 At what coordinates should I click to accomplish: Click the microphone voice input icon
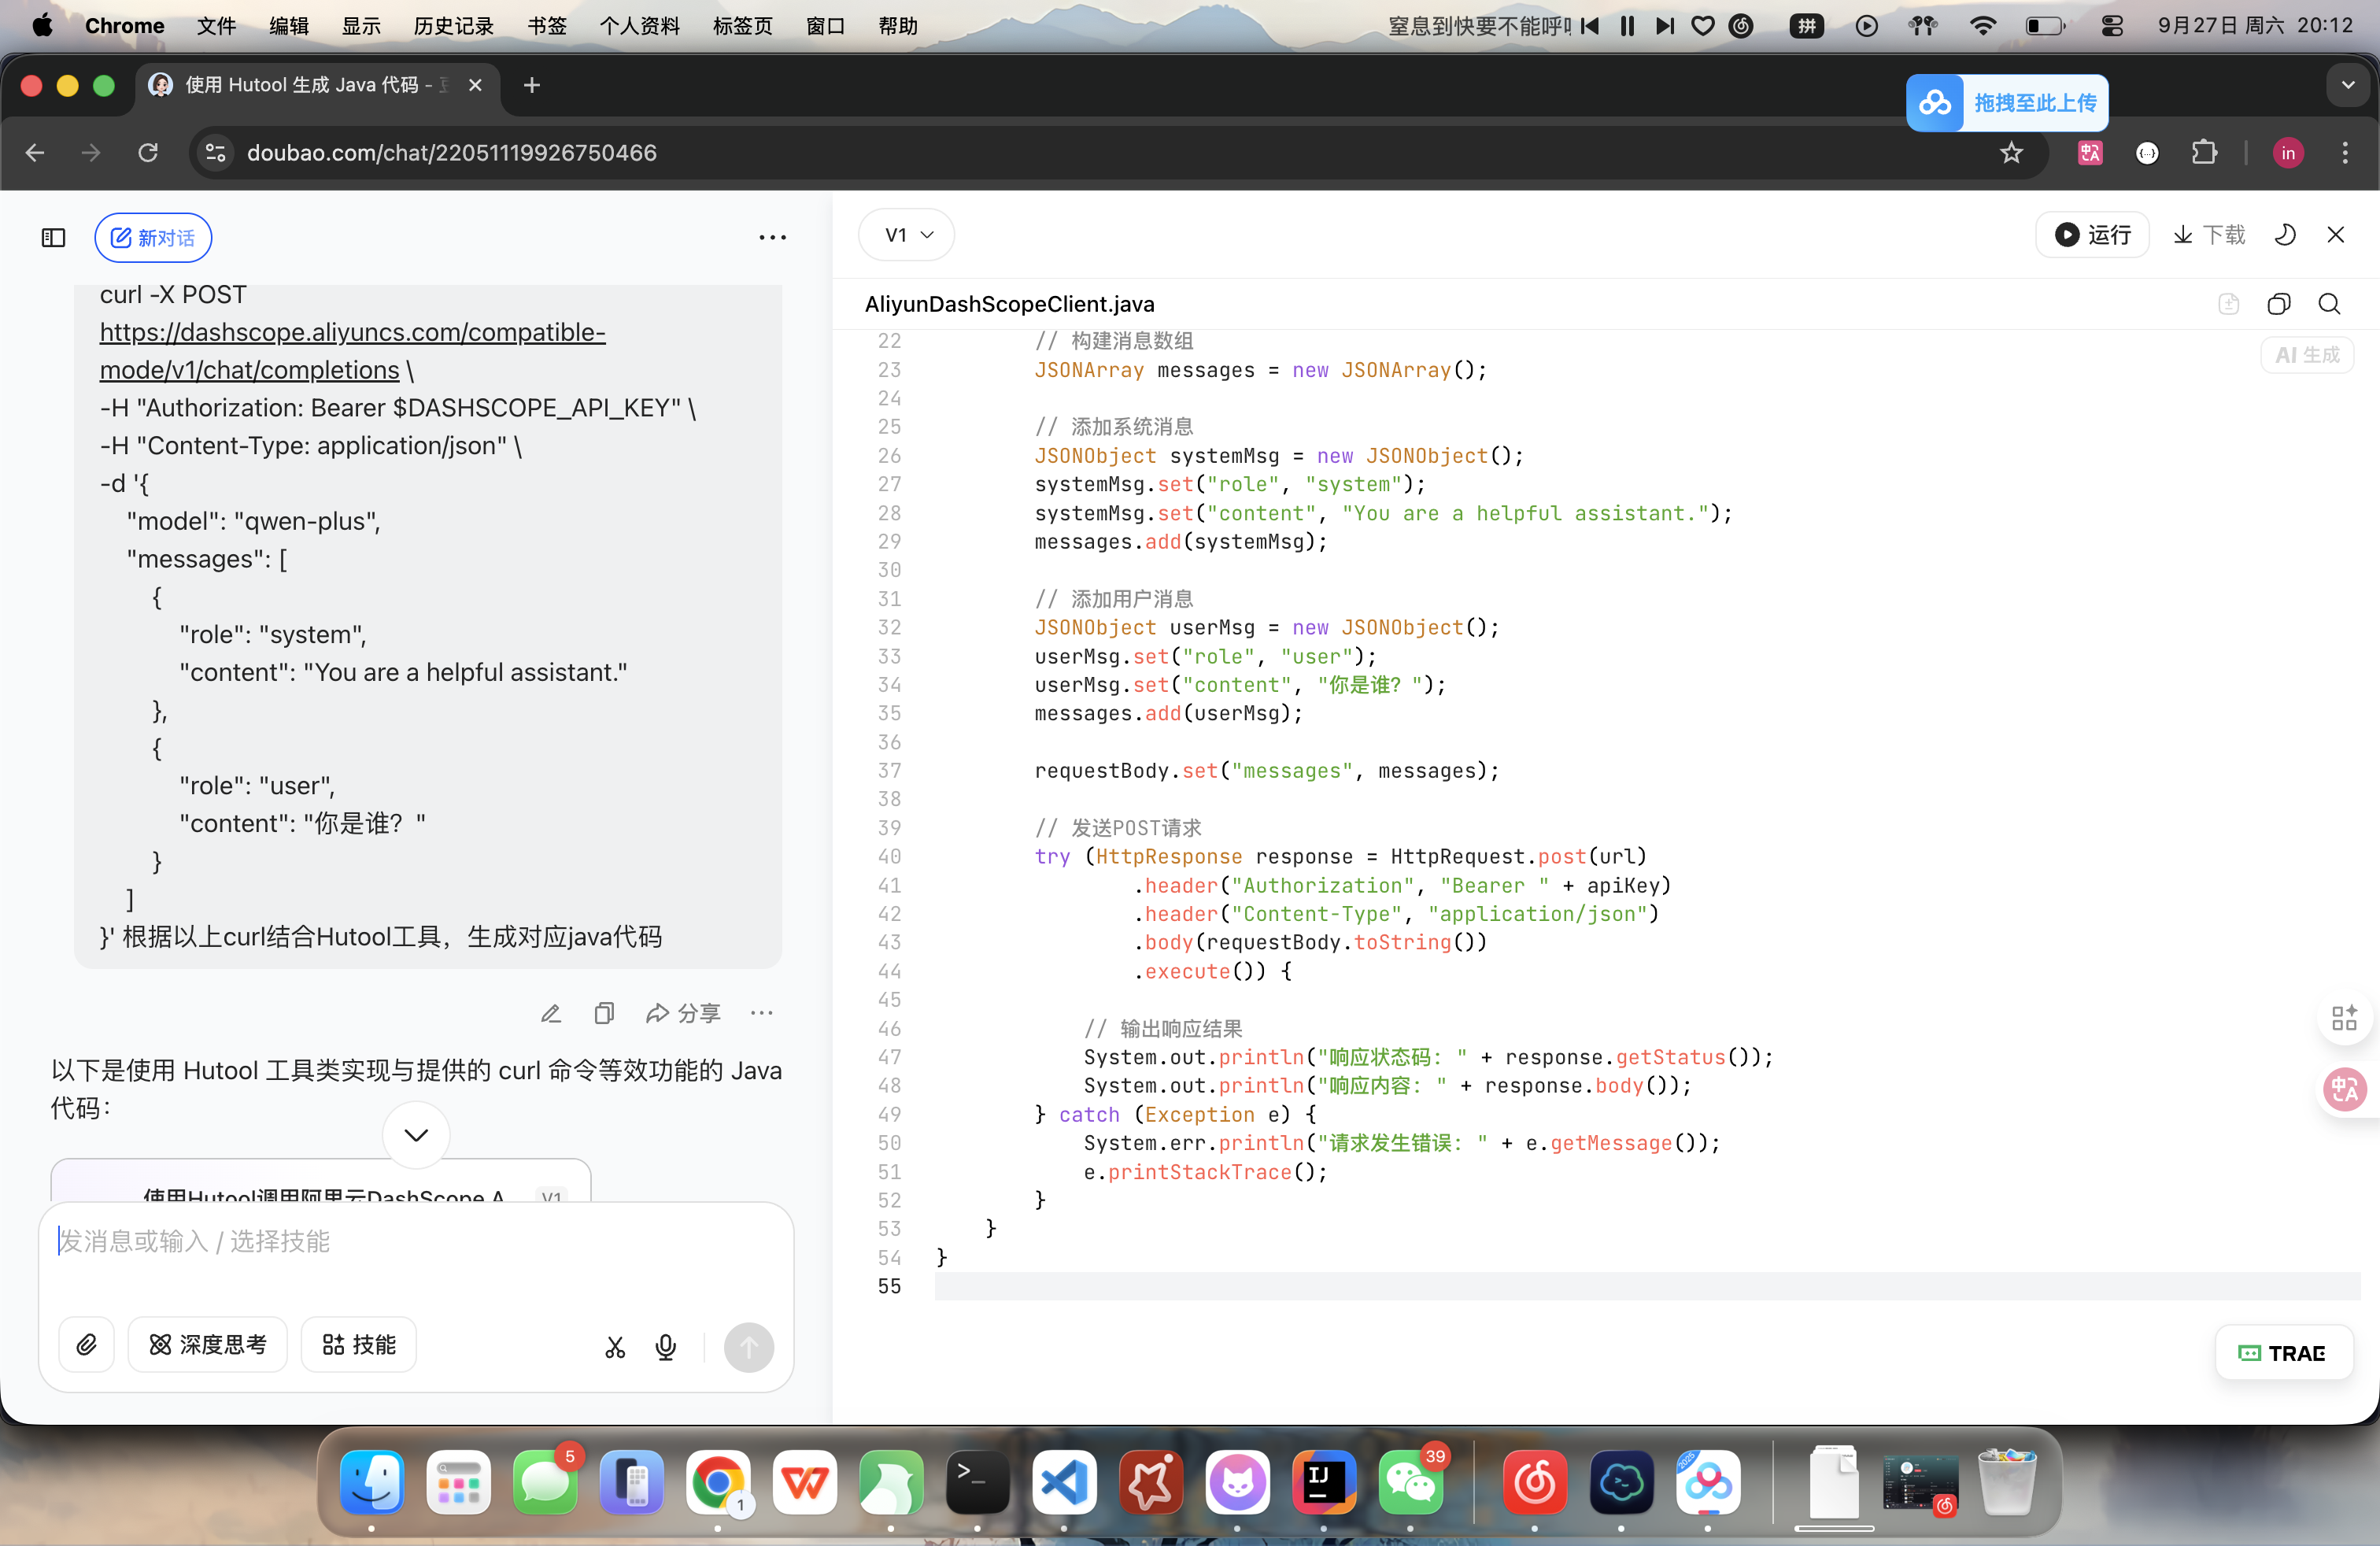coord(666,1347)
